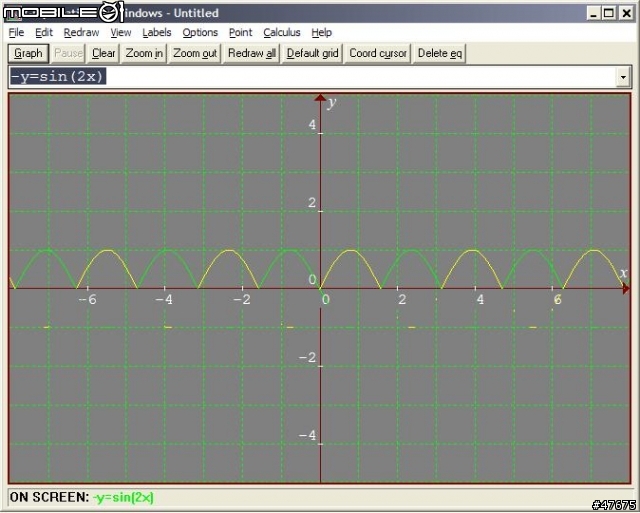Viewport: 640px width, 513px height.
Task: Open the Help menu
Action: coord(321,32)
